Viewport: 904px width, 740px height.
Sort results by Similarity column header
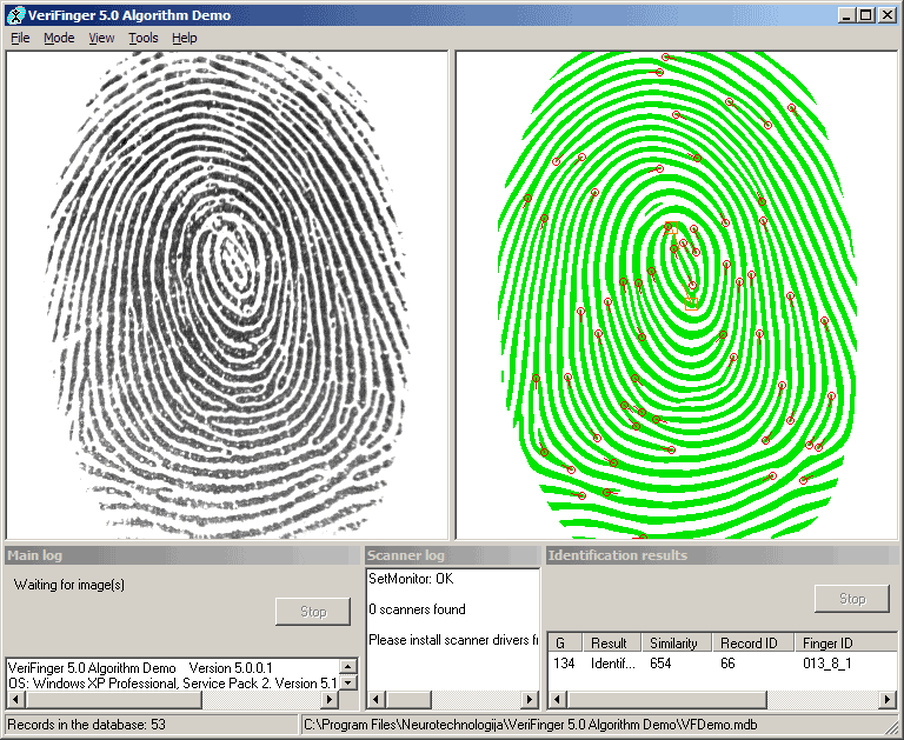(674, 643)
